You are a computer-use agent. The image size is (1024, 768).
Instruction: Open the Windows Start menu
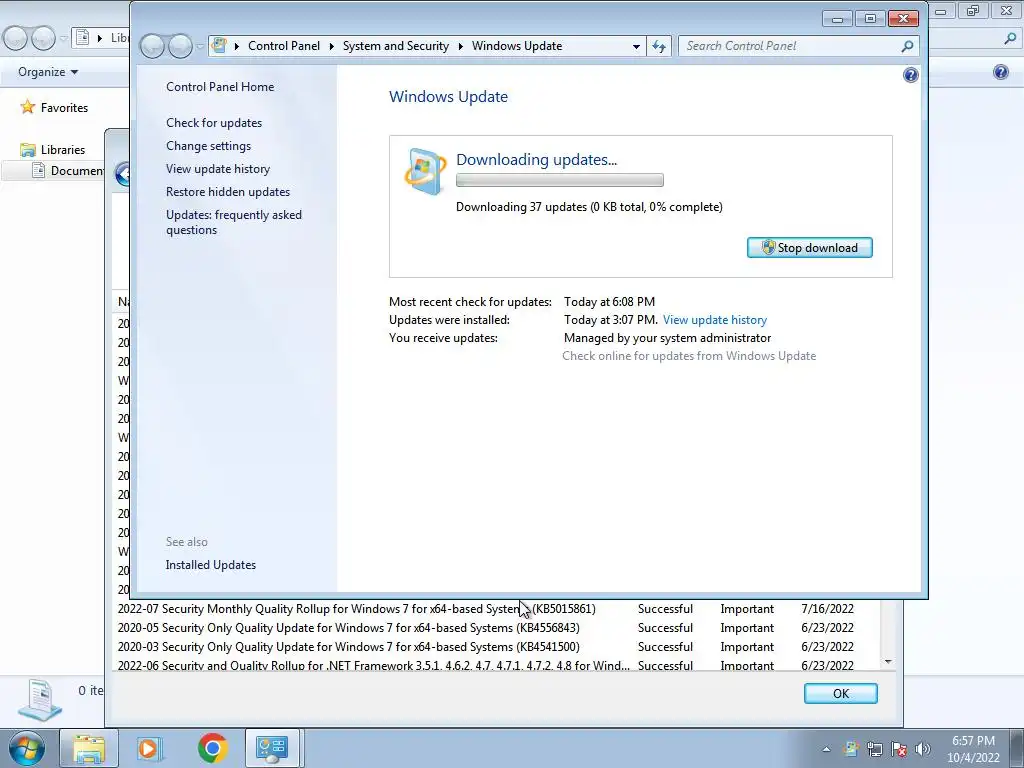pyautogui.click(x=26, y=748)
